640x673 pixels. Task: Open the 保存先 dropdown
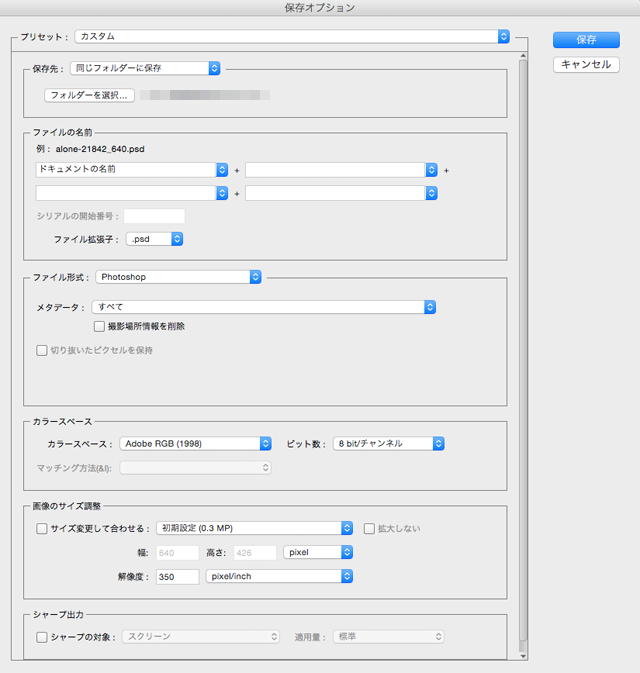pyautogui.click(x=145, y=68)
